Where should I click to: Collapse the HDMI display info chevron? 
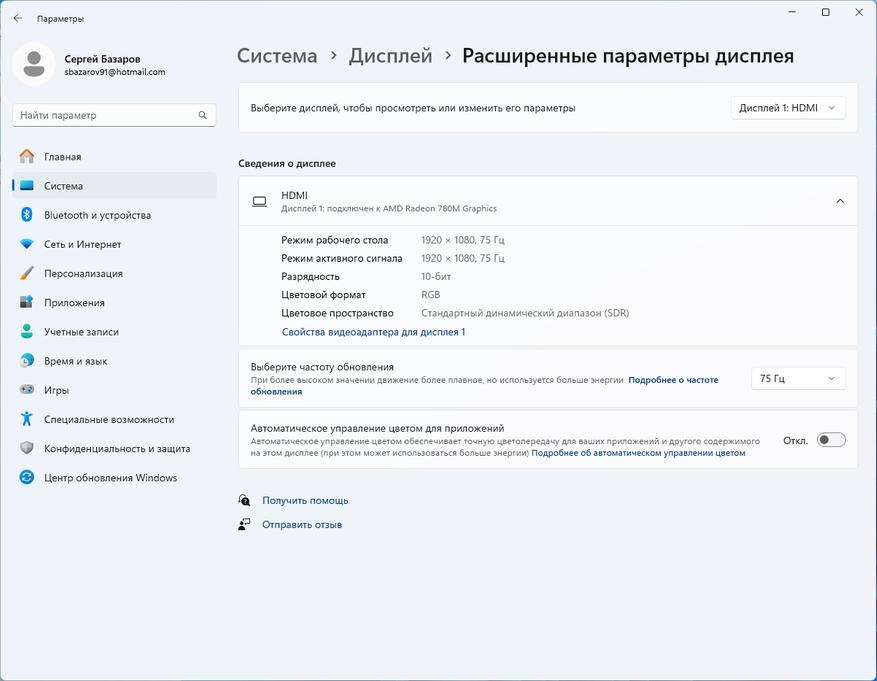[840, 201]
